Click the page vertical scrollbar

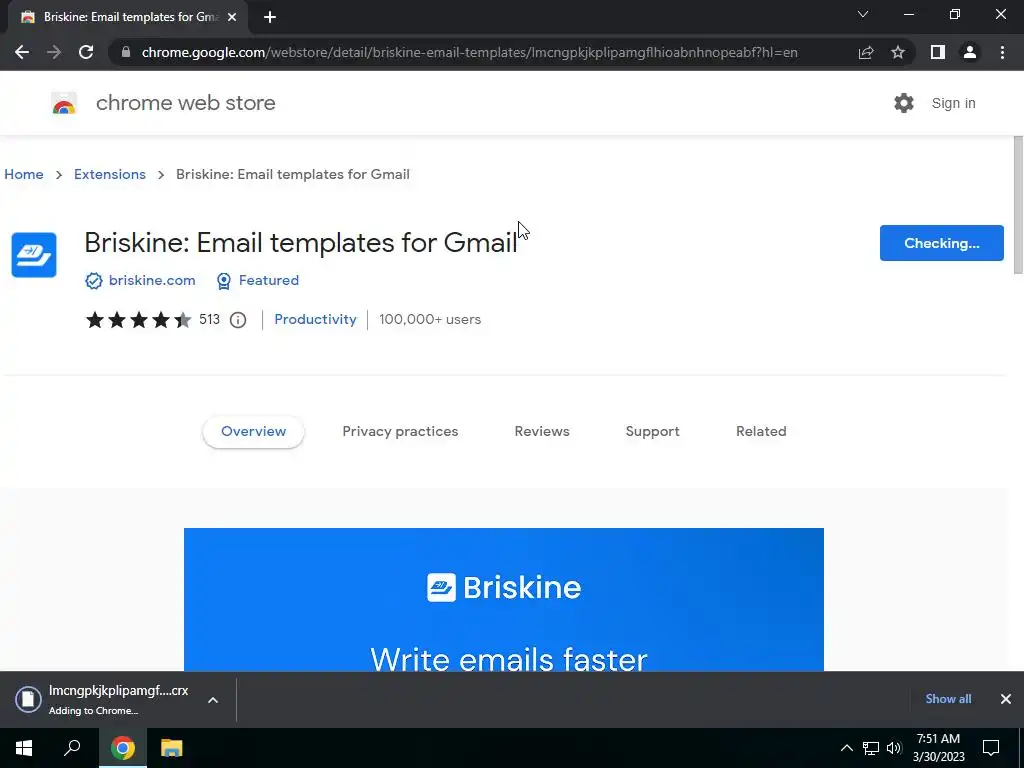[x=1018, y=206]
